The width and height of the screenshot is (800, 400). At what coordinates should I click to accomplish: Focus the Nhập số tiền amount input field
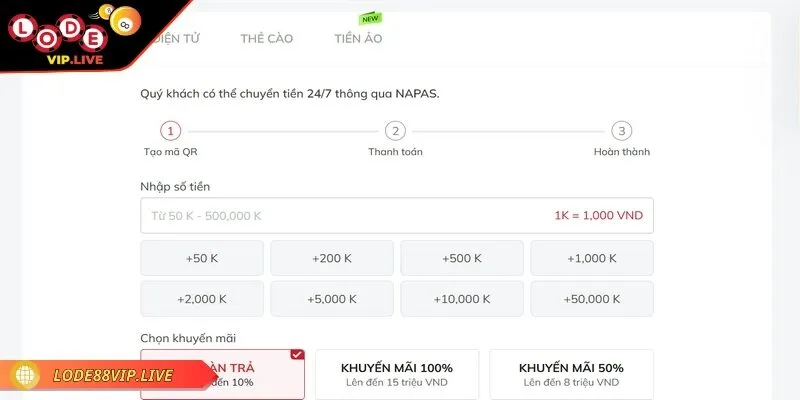click(340, 215)
